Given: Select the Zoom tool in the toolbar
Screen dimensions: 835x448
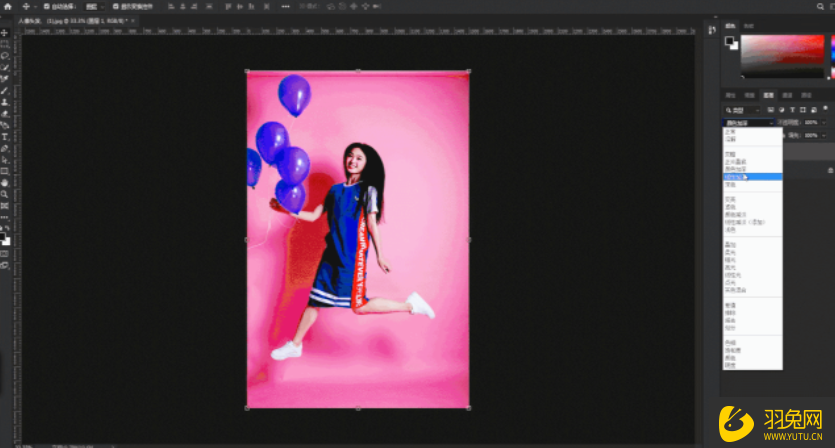Looking at the screenshot, I should [5, 194].
